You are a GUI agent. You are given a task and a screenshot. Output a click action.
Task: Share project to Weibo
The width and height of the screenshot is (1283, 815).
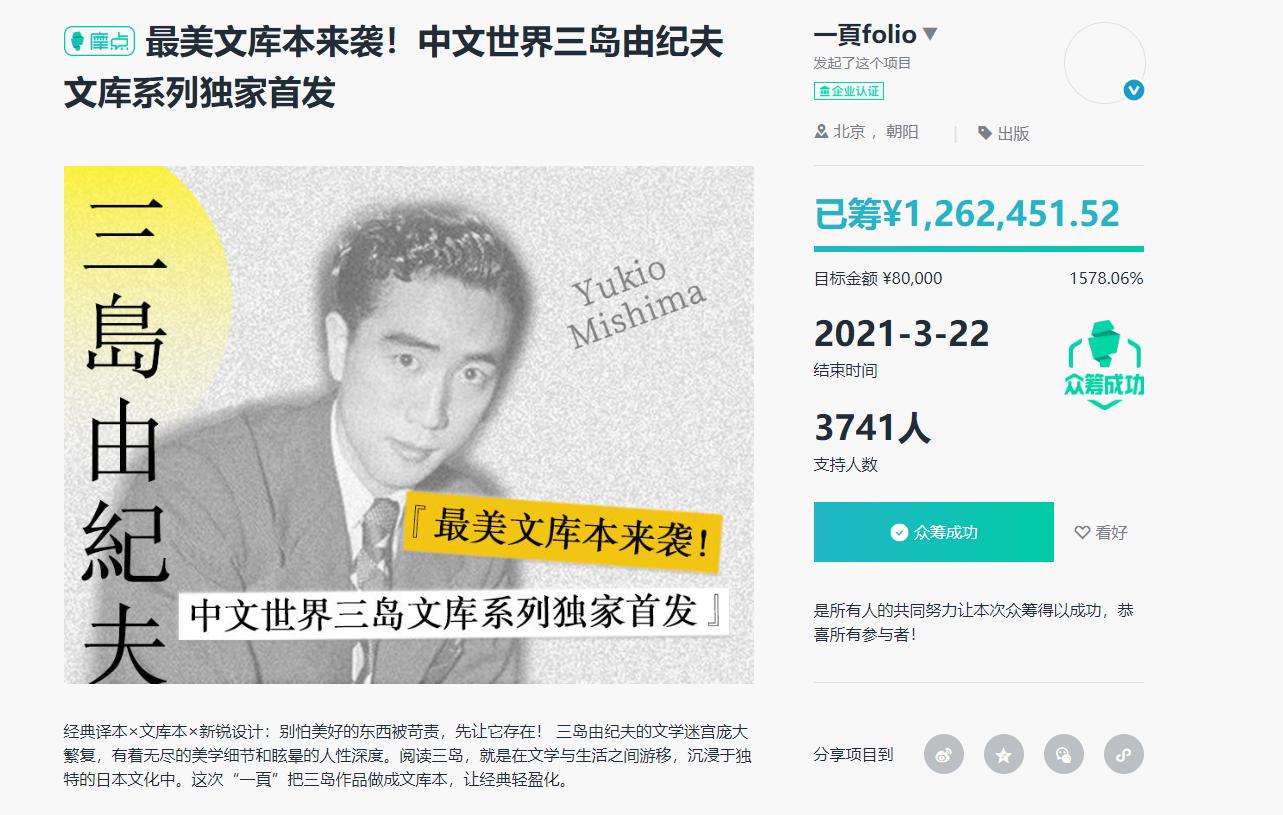(944, 754)
